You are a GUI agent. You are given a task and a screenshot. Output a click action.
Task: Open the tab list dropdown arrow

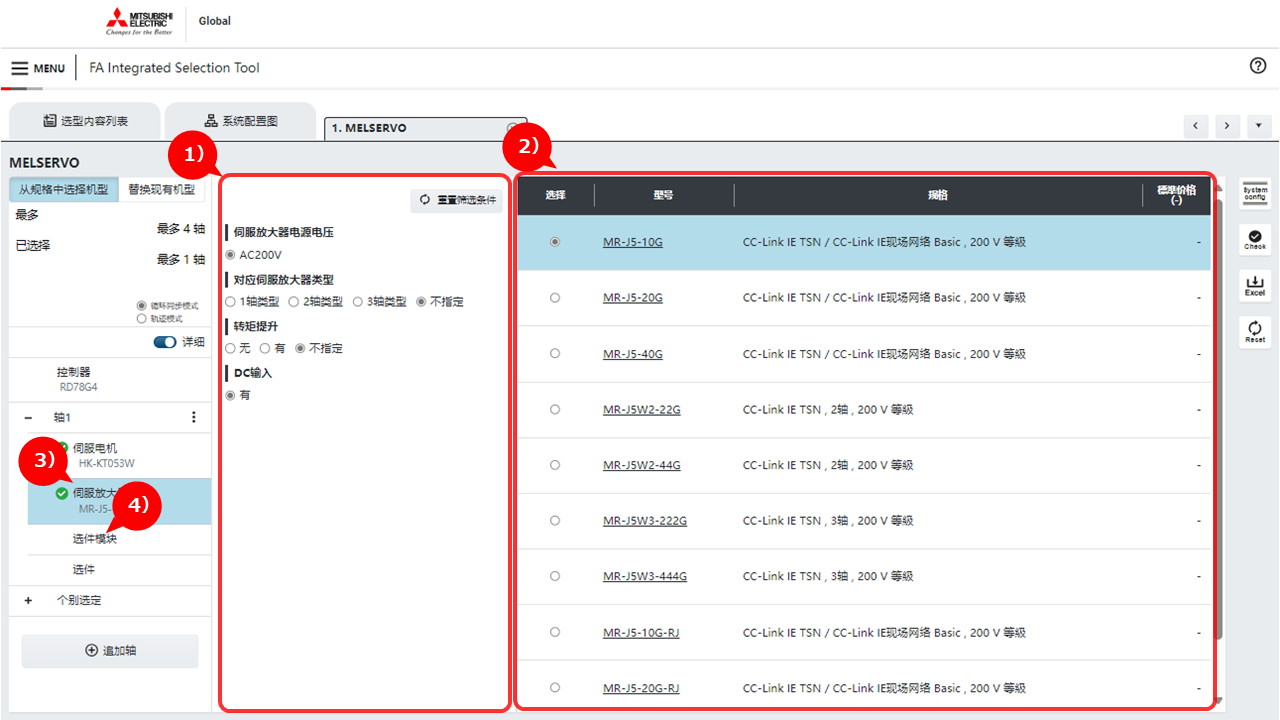(x=1258, y=126)
